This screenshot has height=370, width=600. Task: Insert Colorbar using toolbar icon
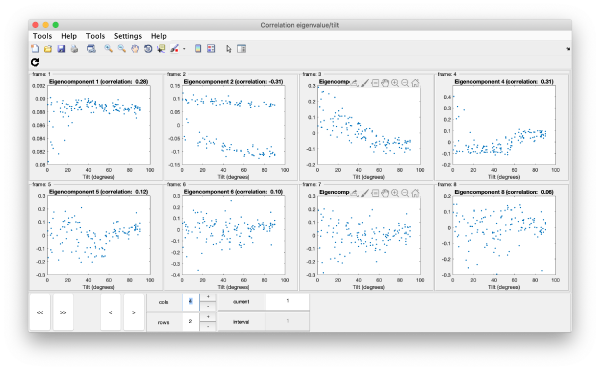click(x=198, y=49)
